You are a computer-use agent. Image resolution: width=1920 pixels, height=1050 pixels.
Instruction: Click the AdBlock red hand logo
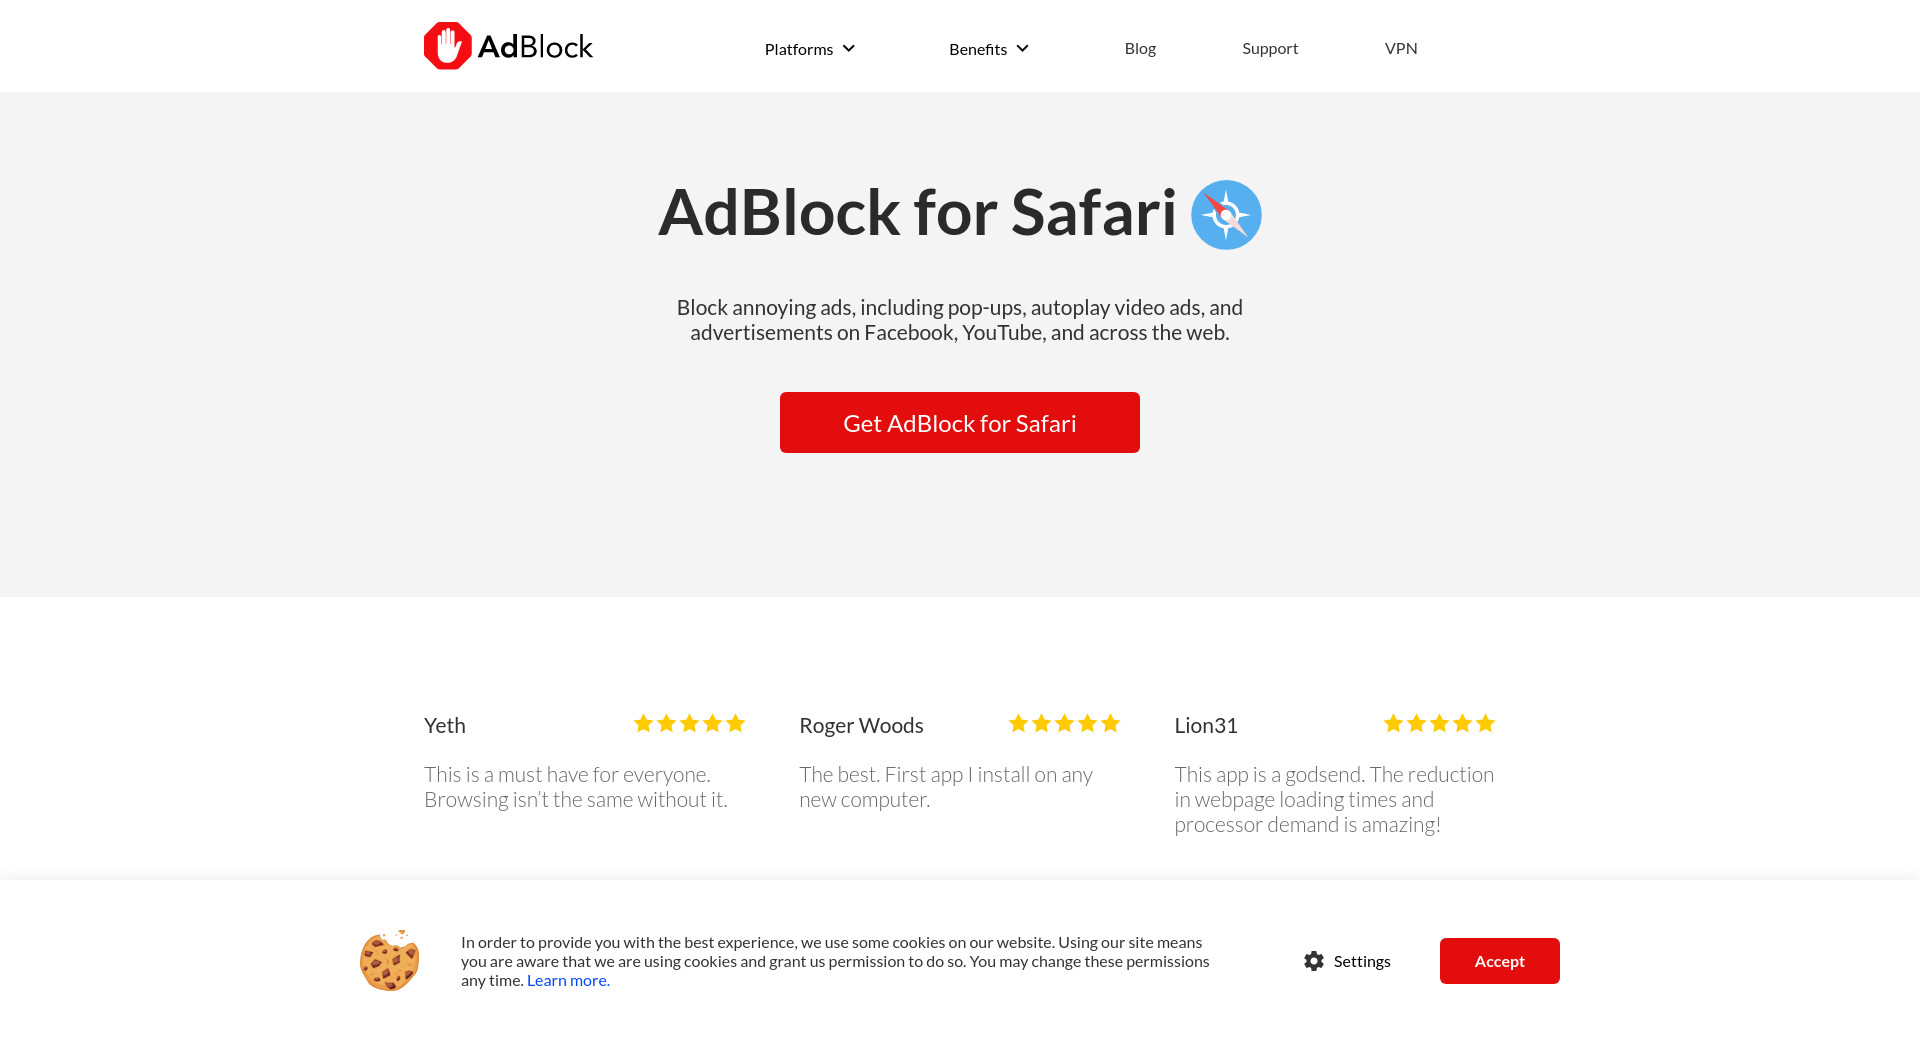click(x=447, y=46)
